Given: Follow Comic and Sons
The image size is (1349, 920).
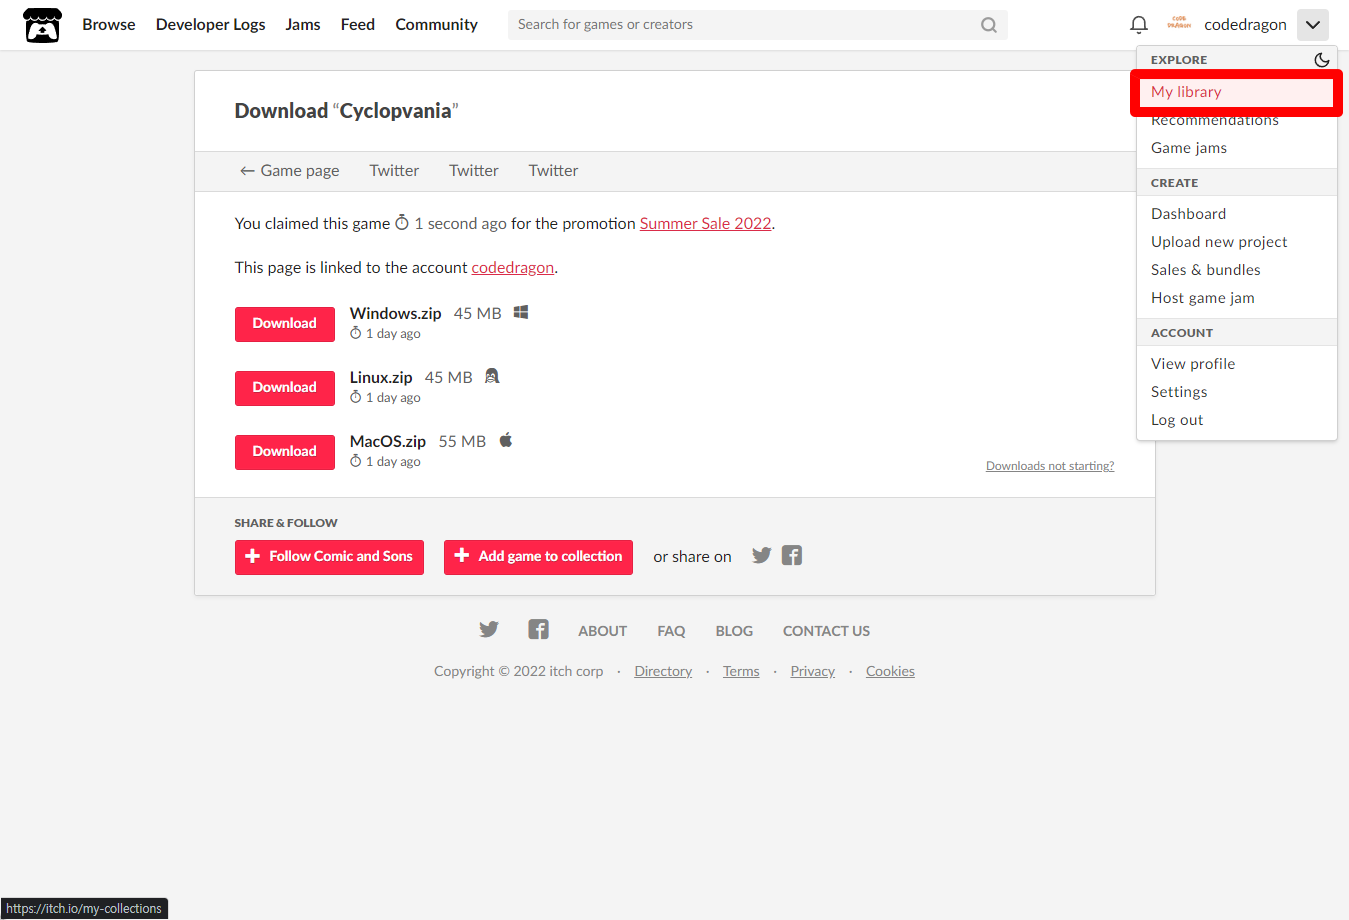Looking at the screenshot, I should coord(329,557).
